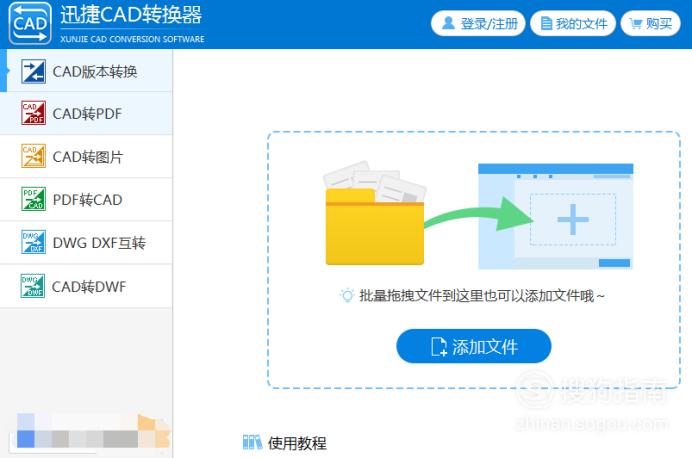Click the DWG DXF互转 blue icon
Image resolution: width=692 pixels, height=458 pixels.
(33, 242)
